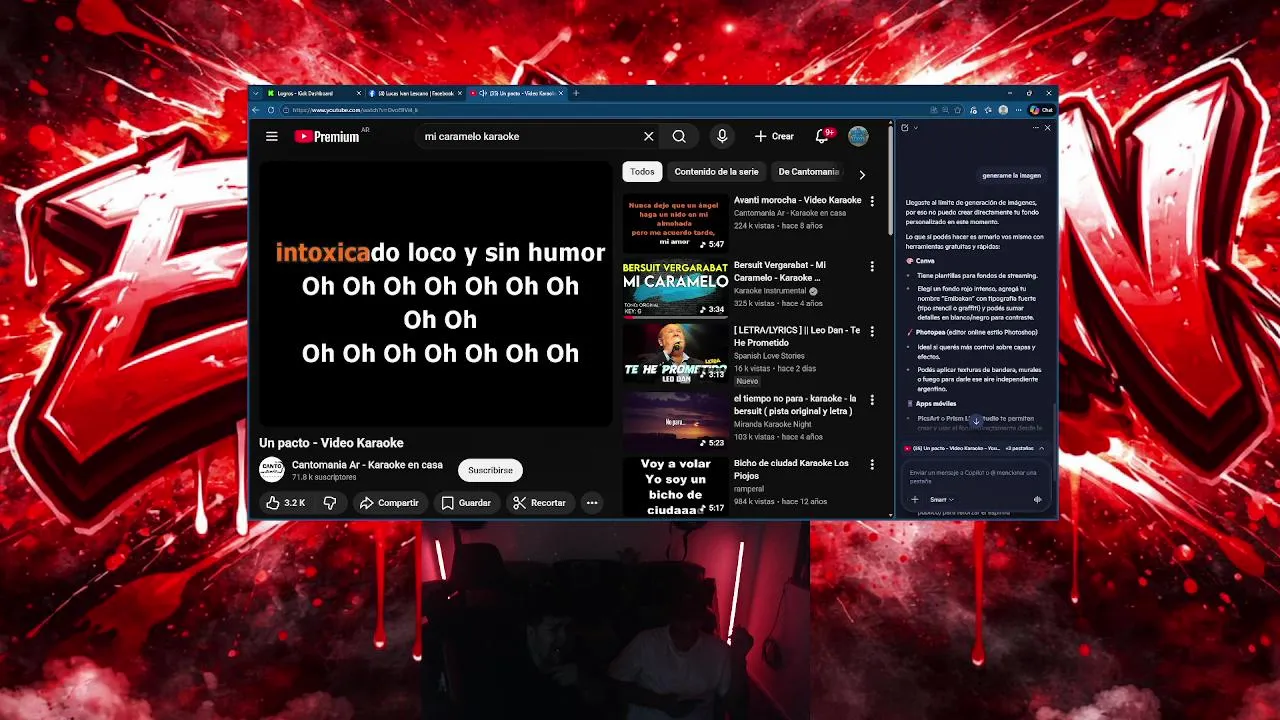Open options menu for Bicho de ciudad video
This screenshot has height=720, width=1280.
872,465
